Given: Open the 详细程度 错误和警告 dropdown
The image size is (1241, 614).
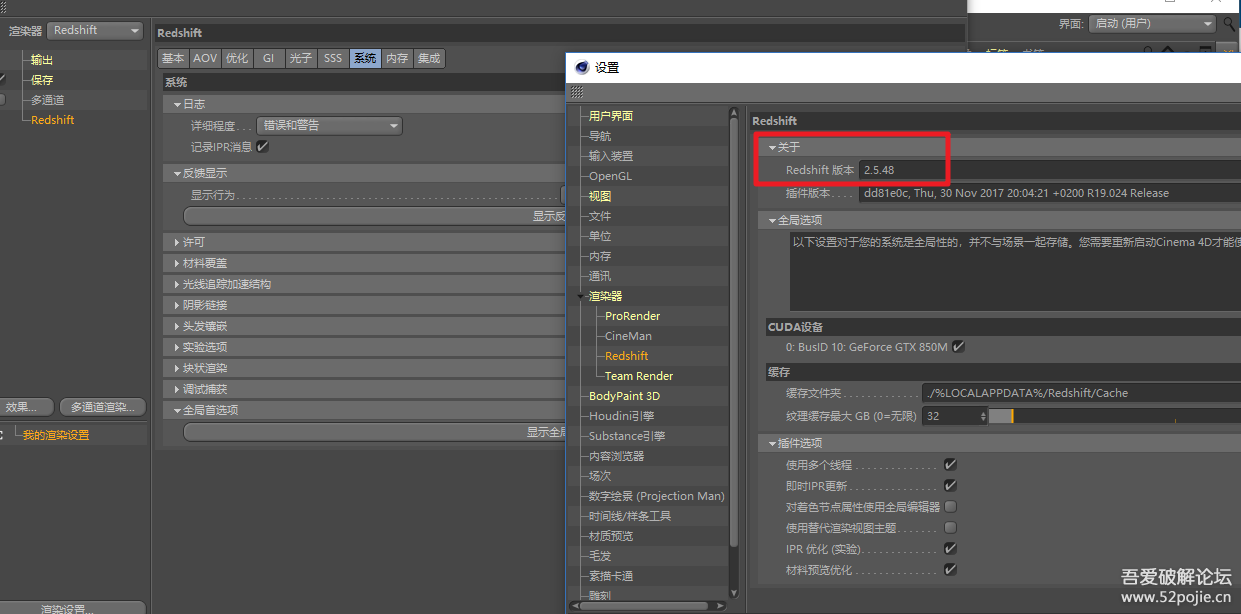Looking at the screenshot, I should 329,126.
